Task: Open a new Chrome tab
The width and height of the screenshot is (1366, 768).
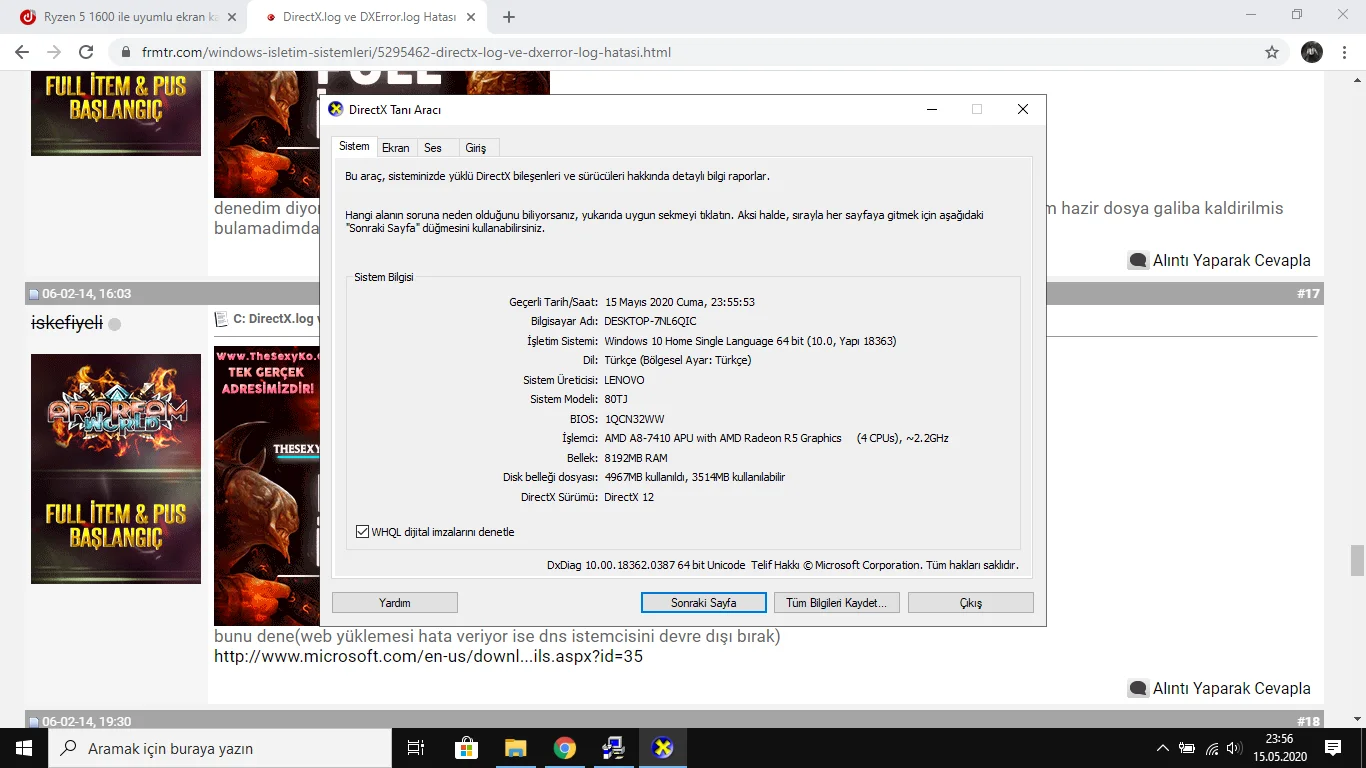Action: click(x=509, y=17)
